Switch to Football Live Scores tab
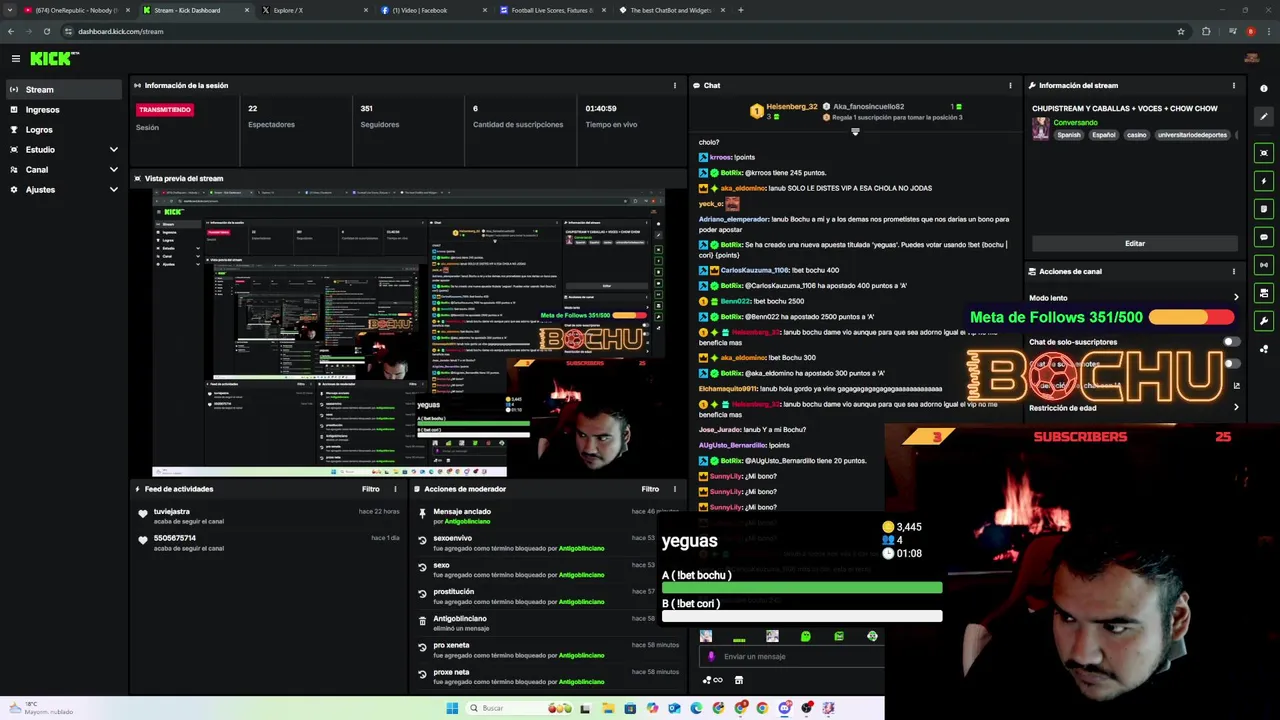 point(552,10)
